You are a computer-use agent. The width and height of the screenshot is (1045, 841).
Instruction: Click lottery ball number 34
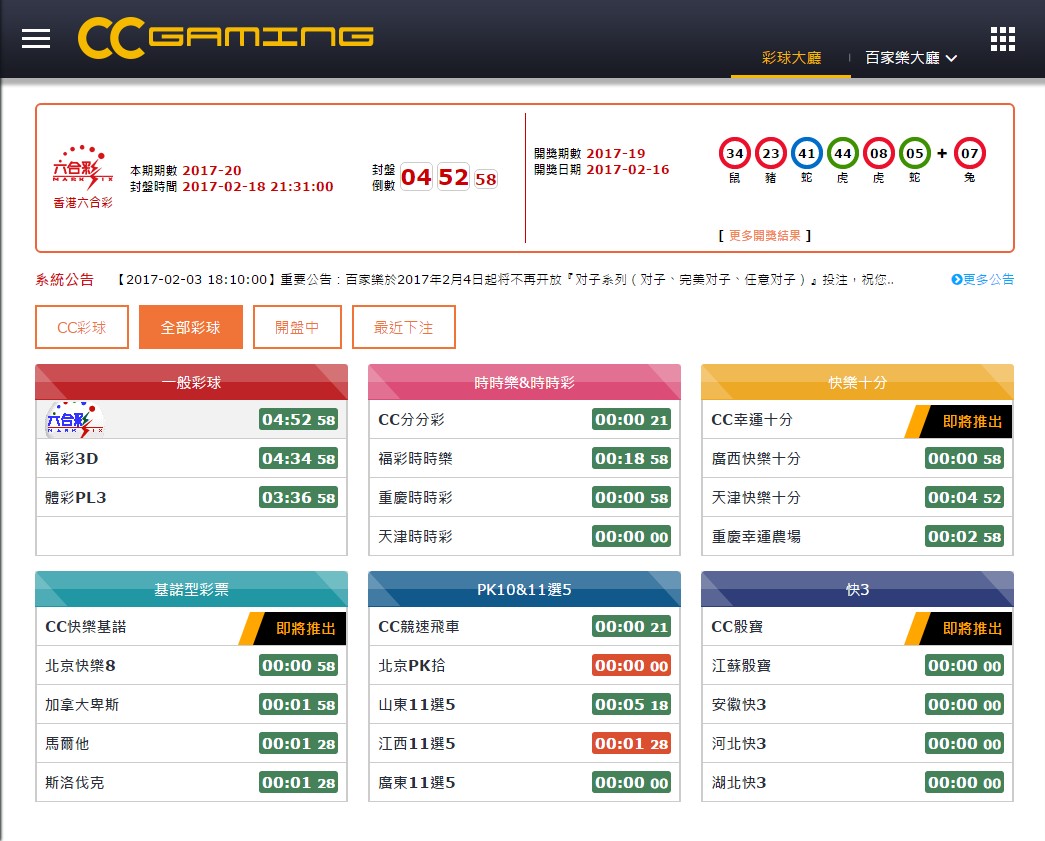(x=734, y=153)
